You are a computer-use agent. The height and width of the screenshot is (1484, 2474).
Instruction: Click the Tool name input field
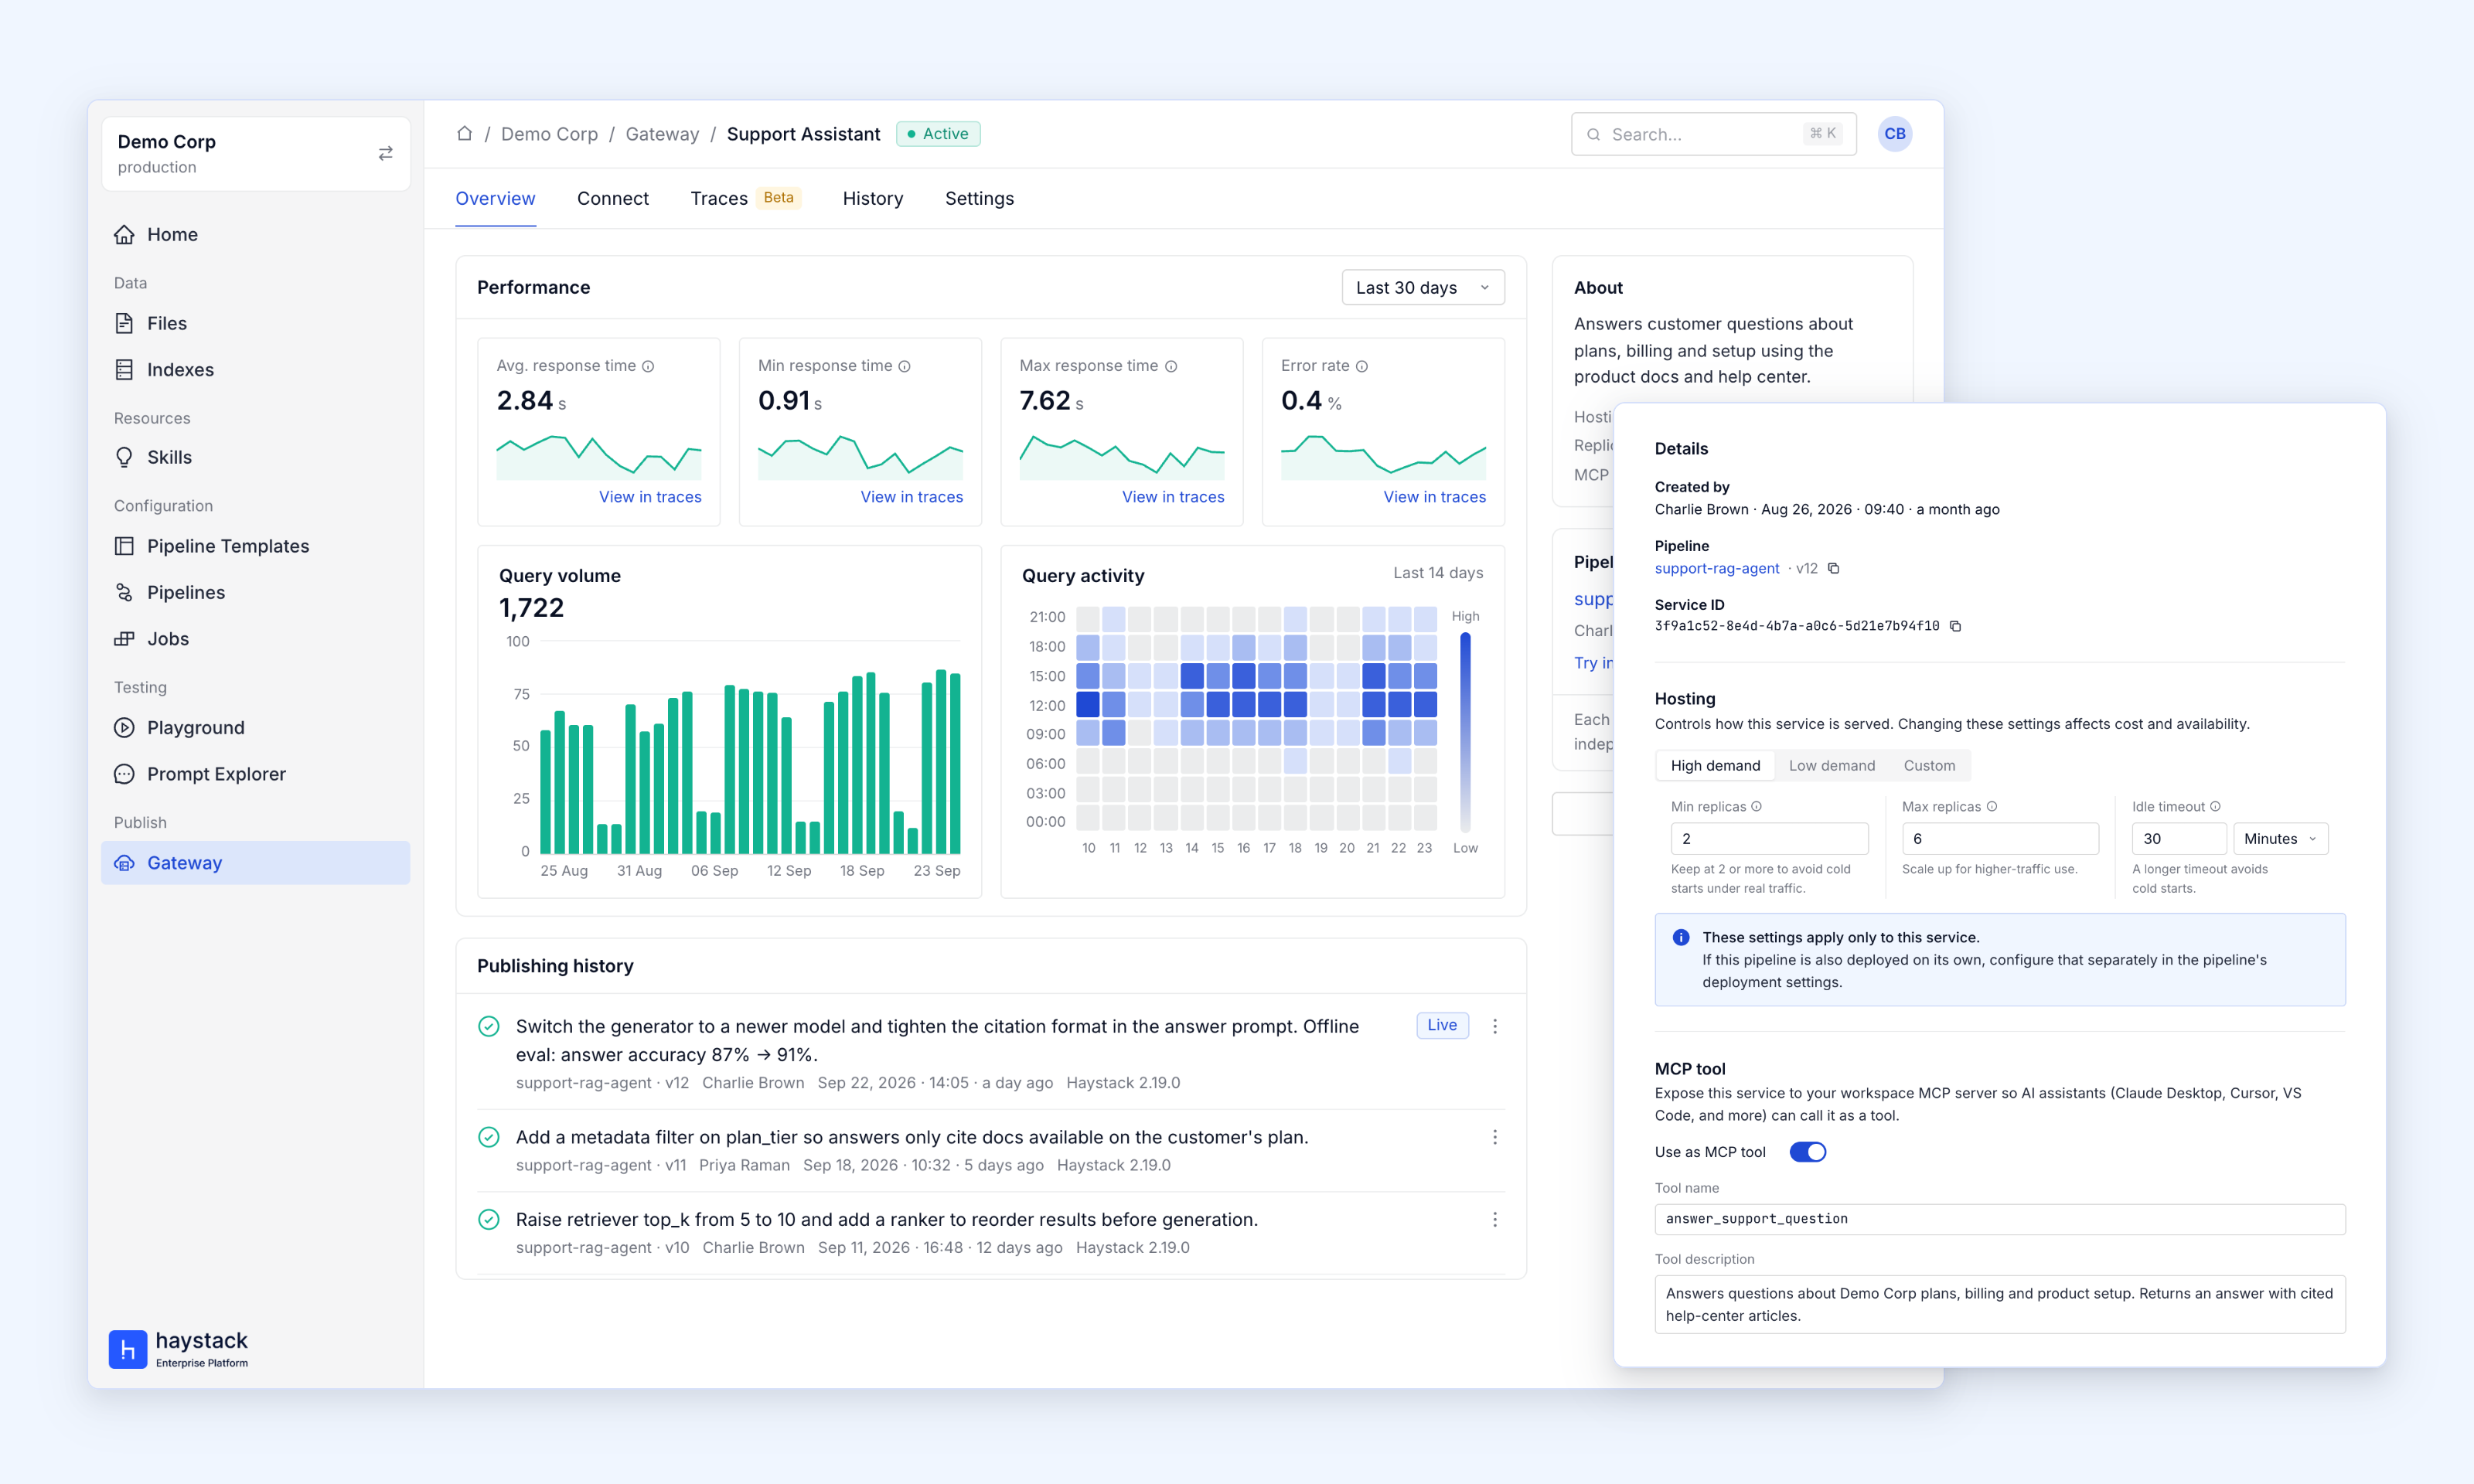click(1999, 1219)
